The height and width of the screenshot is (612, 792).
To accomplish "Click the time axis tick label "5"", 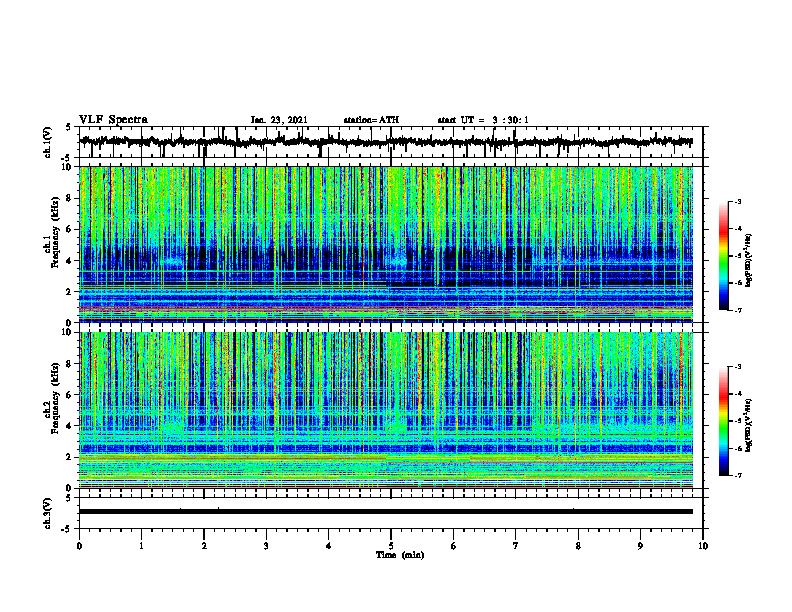I will 391,546.
